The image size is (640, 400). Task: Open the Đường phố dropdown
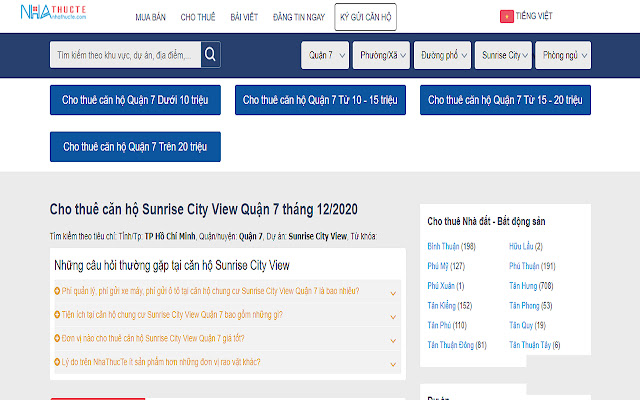pyautogui.click(x=442, y=55)
